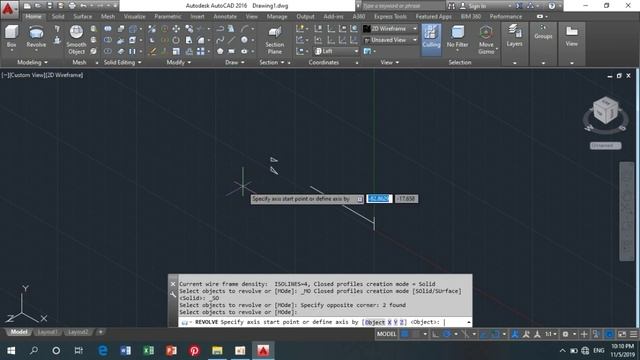Click the Save icon in quick access toolbar
The image size is (640, 360).
(49, 6)
